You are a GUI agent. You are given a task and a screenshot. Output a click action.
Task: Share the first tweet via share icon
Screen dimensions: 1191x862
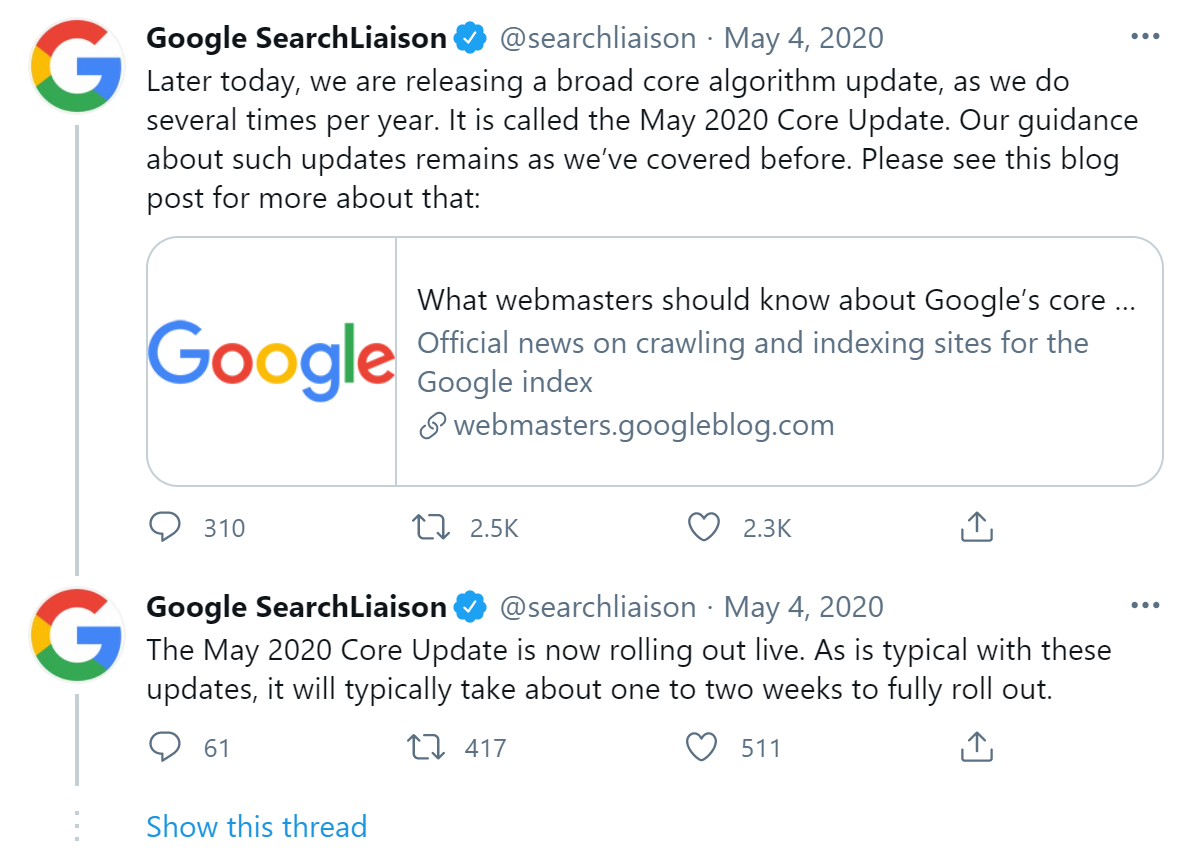tap(976, 527)
